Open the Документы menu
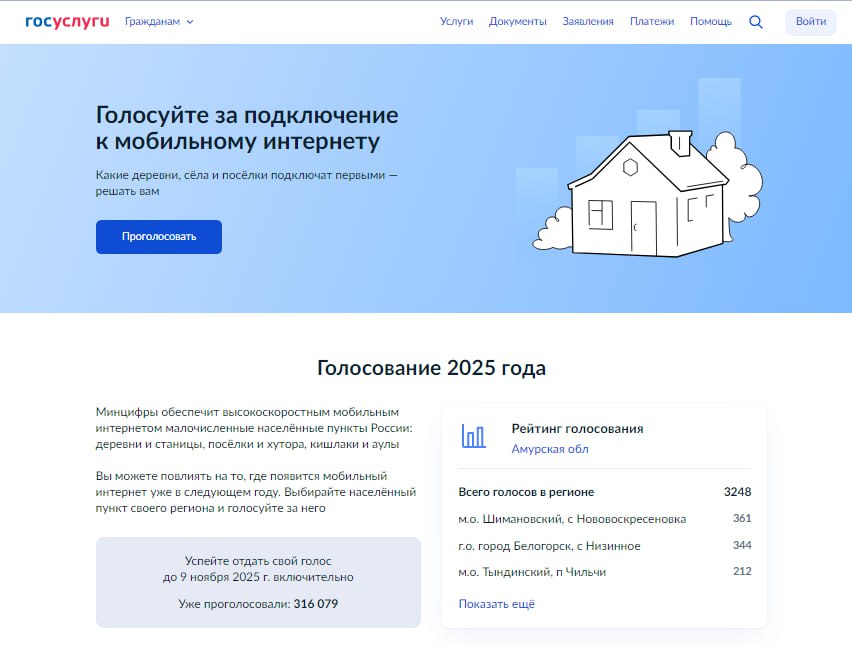 point(517,21)
